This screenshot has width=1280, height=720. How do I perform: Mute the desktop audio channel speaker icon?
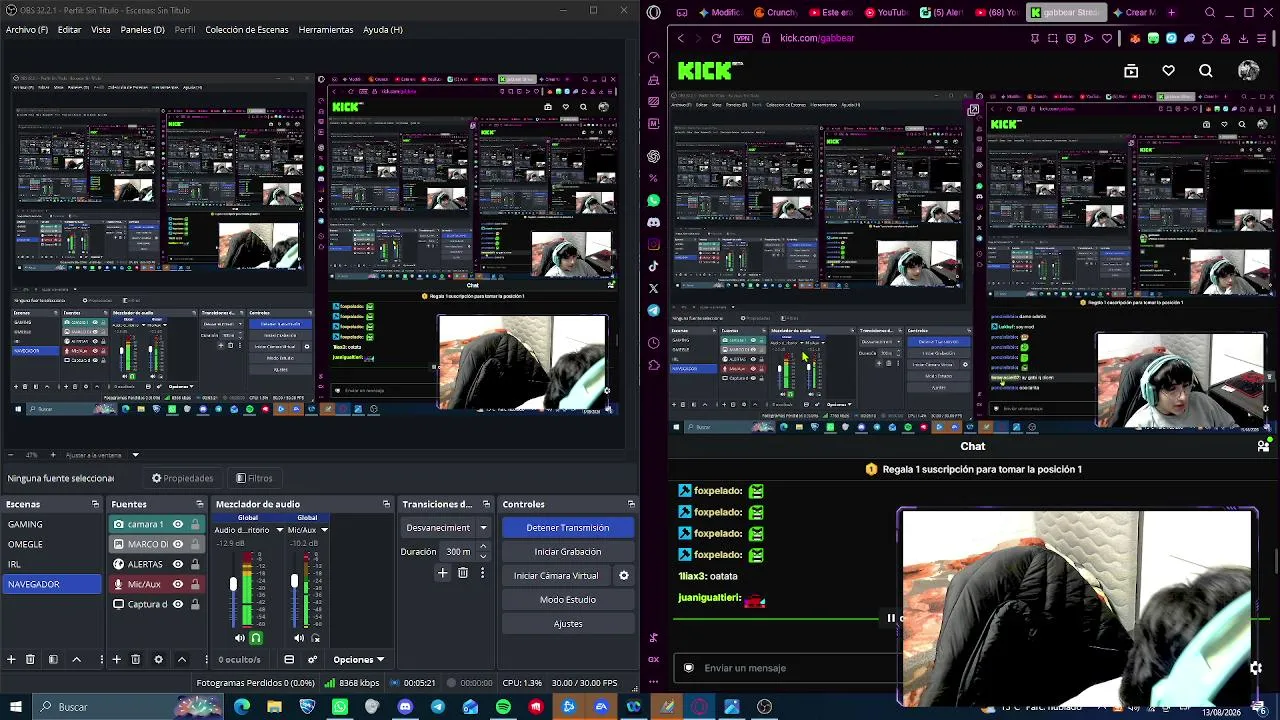pyautogui.click(x=240, y=637)
